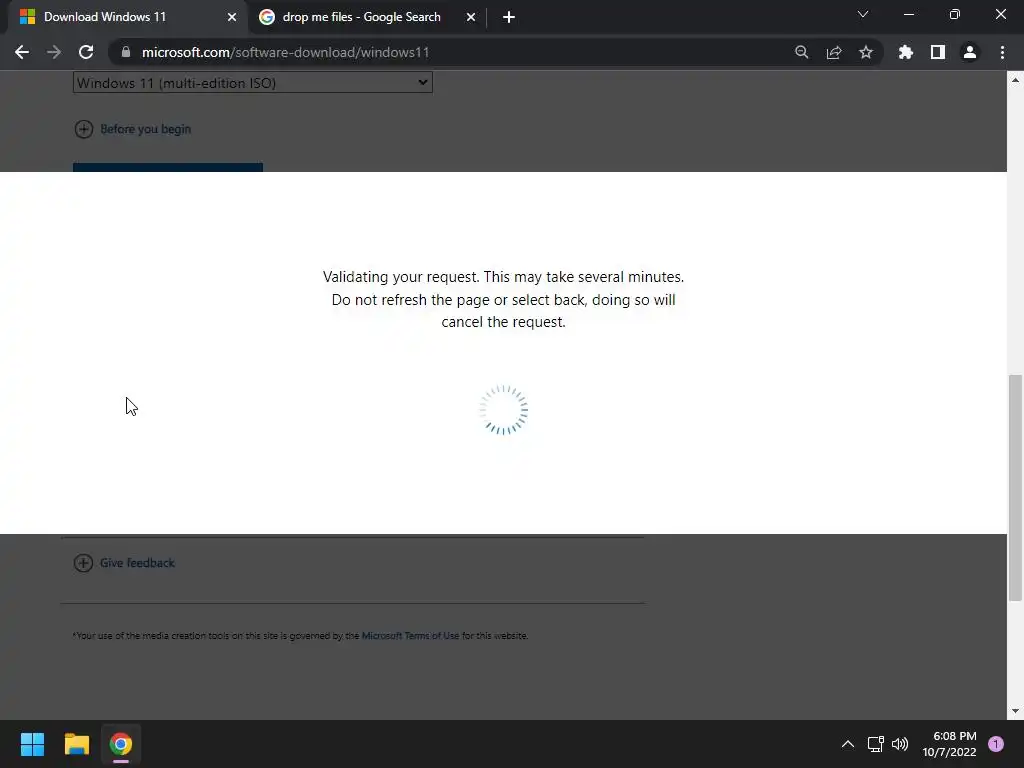Restore down the Chrome window
Viewport: 1024px width, 768px height.
(955, 14)
